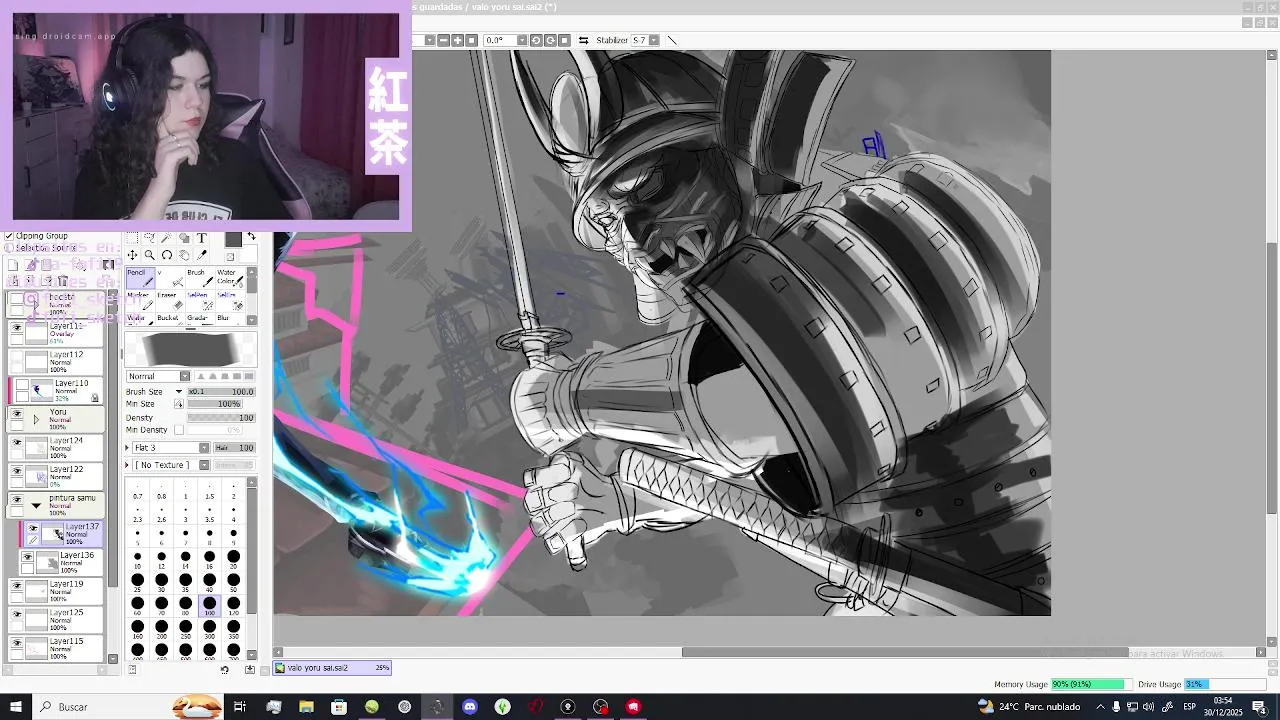
Task: Open the Windows Start menu
Action: pyautogui.click(x=16, y=707)
